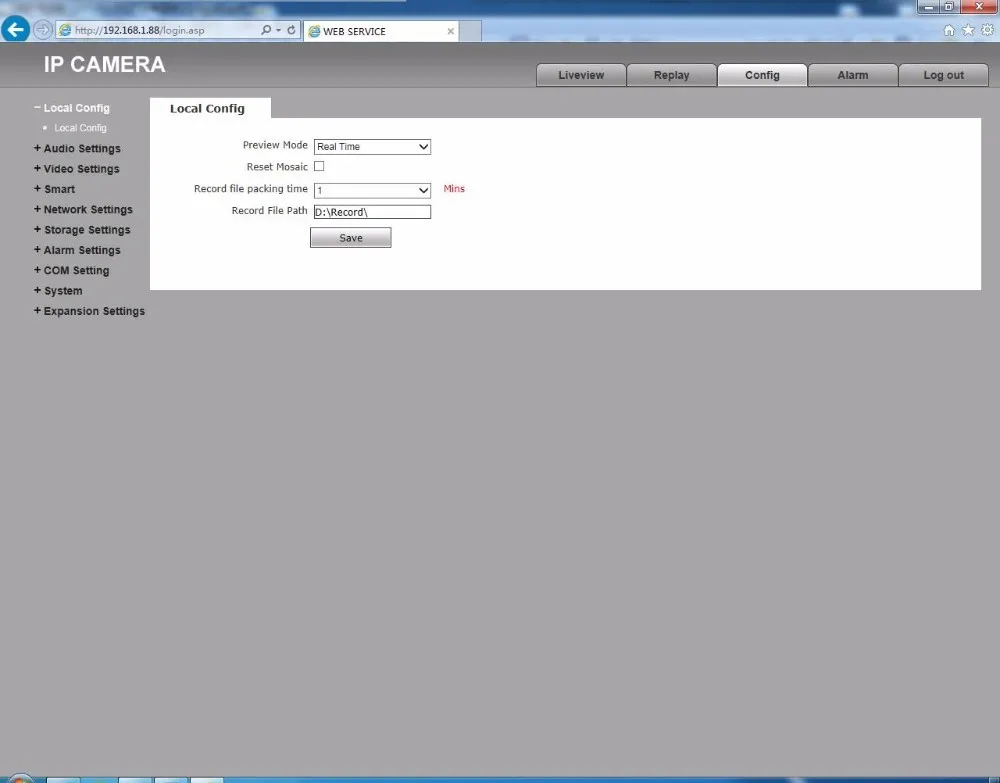Image resolution: width=1000 pixels, height=783 pixels.
Task: Expand the System menu group
Action: [58, 291]
